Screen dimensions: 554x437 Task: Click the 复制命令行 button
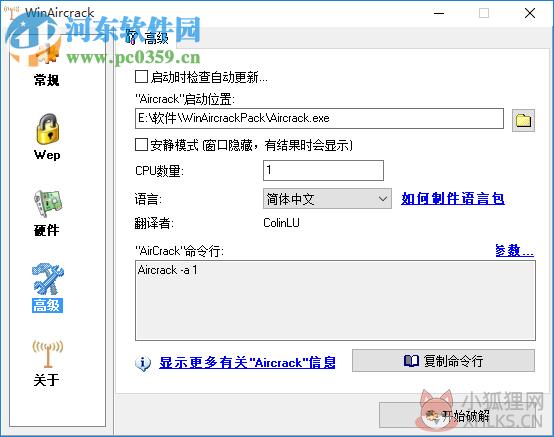point(443,361)
